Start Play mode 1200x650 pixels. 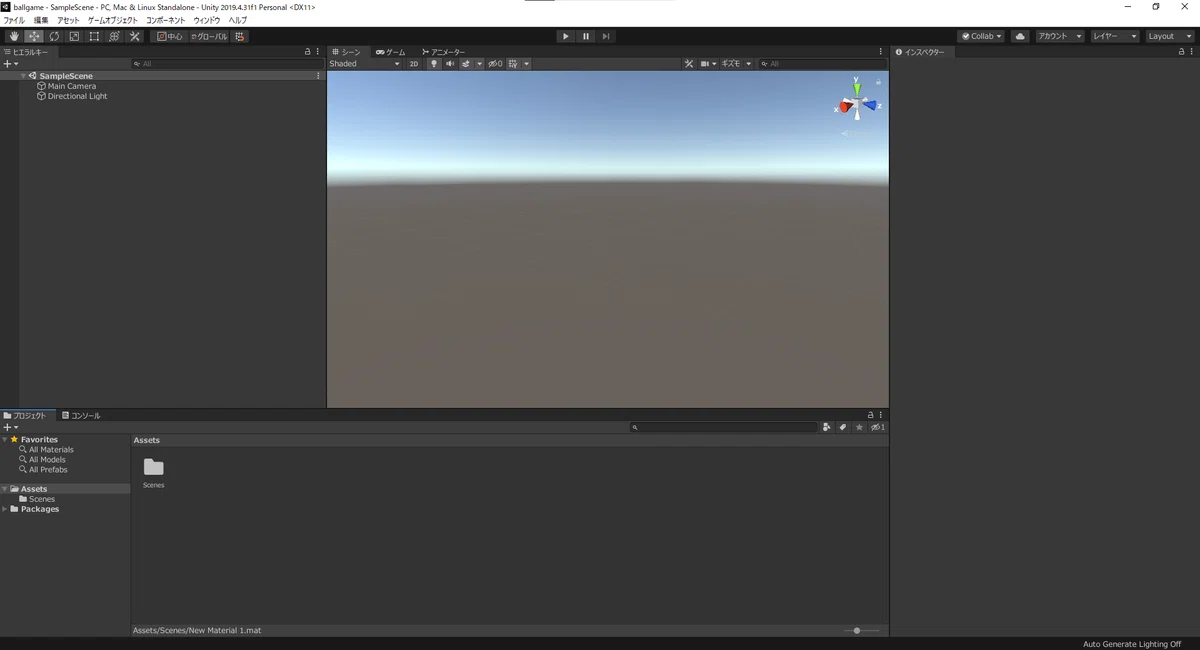(x=565, y=36)
